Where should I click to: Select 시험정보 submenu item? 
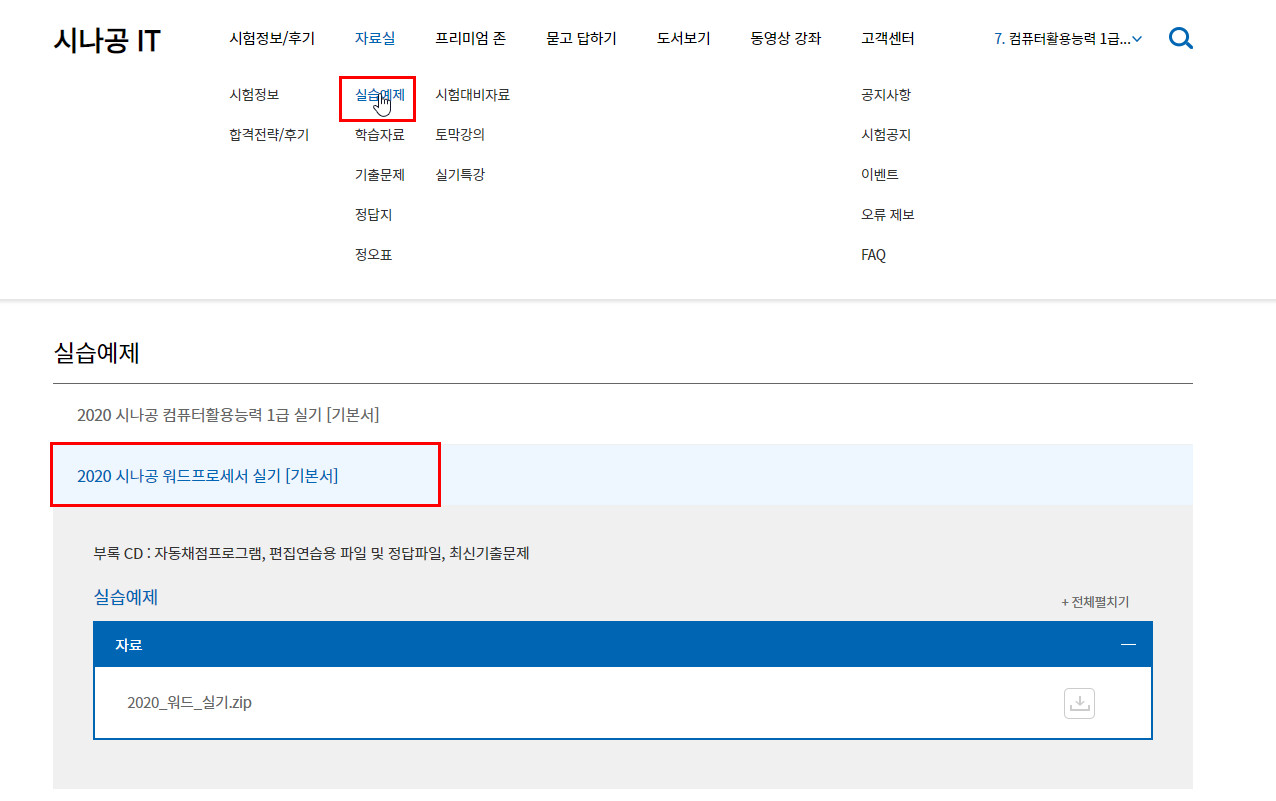click(254, 95)
